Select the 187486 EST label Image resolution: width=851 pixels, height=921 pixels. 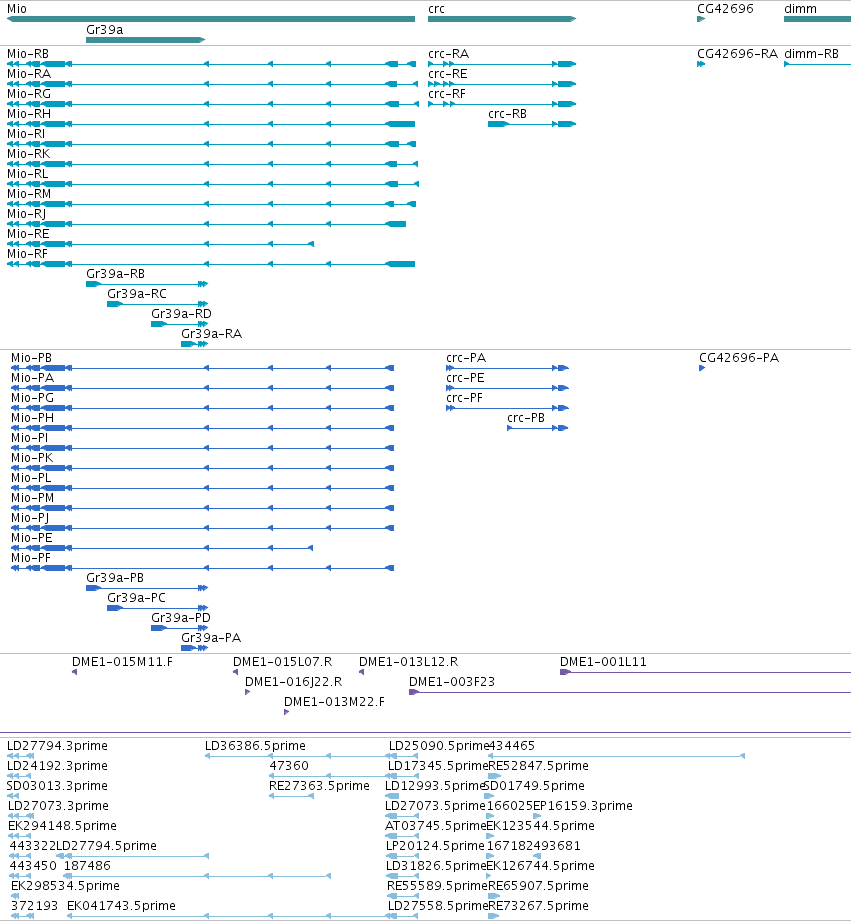(x=87, y=866)
